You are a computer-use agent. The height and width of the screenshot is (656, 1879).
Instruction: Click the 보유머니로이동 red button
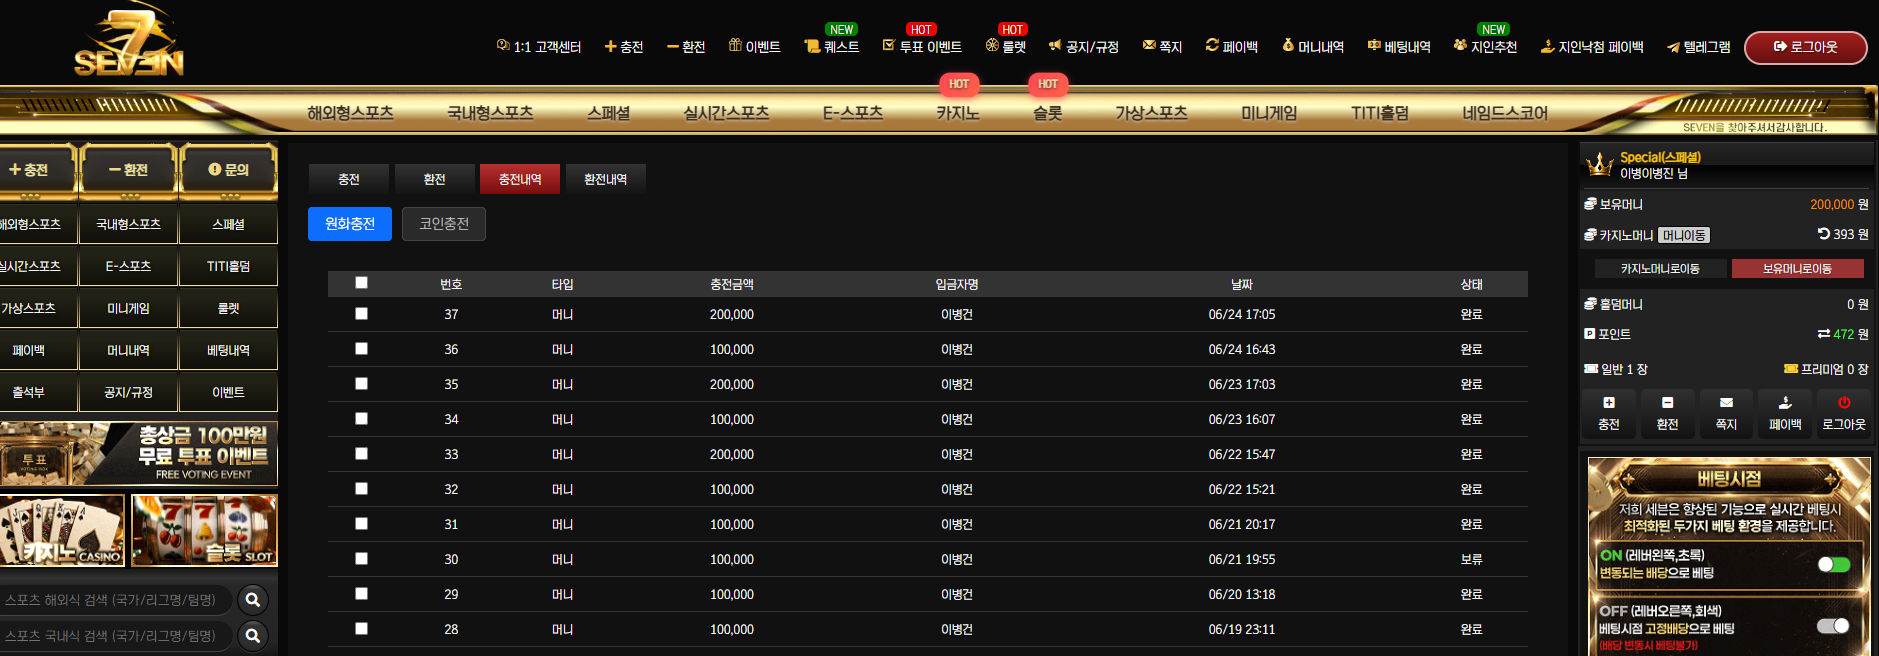coord(1797,268)
